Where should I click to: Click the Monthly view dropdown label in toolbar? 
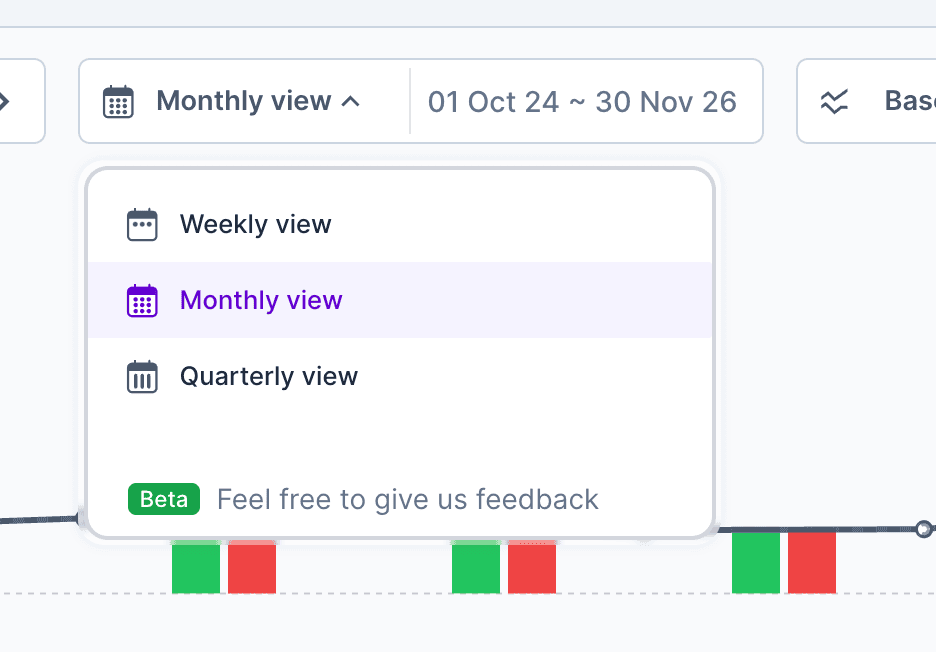243,101
